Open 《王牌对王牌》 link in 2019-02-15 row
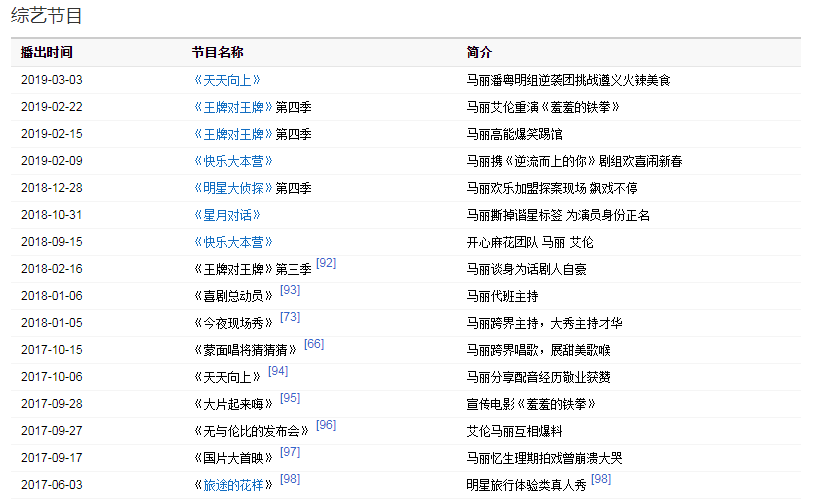 pyautogui.click(x=233, y=134)
